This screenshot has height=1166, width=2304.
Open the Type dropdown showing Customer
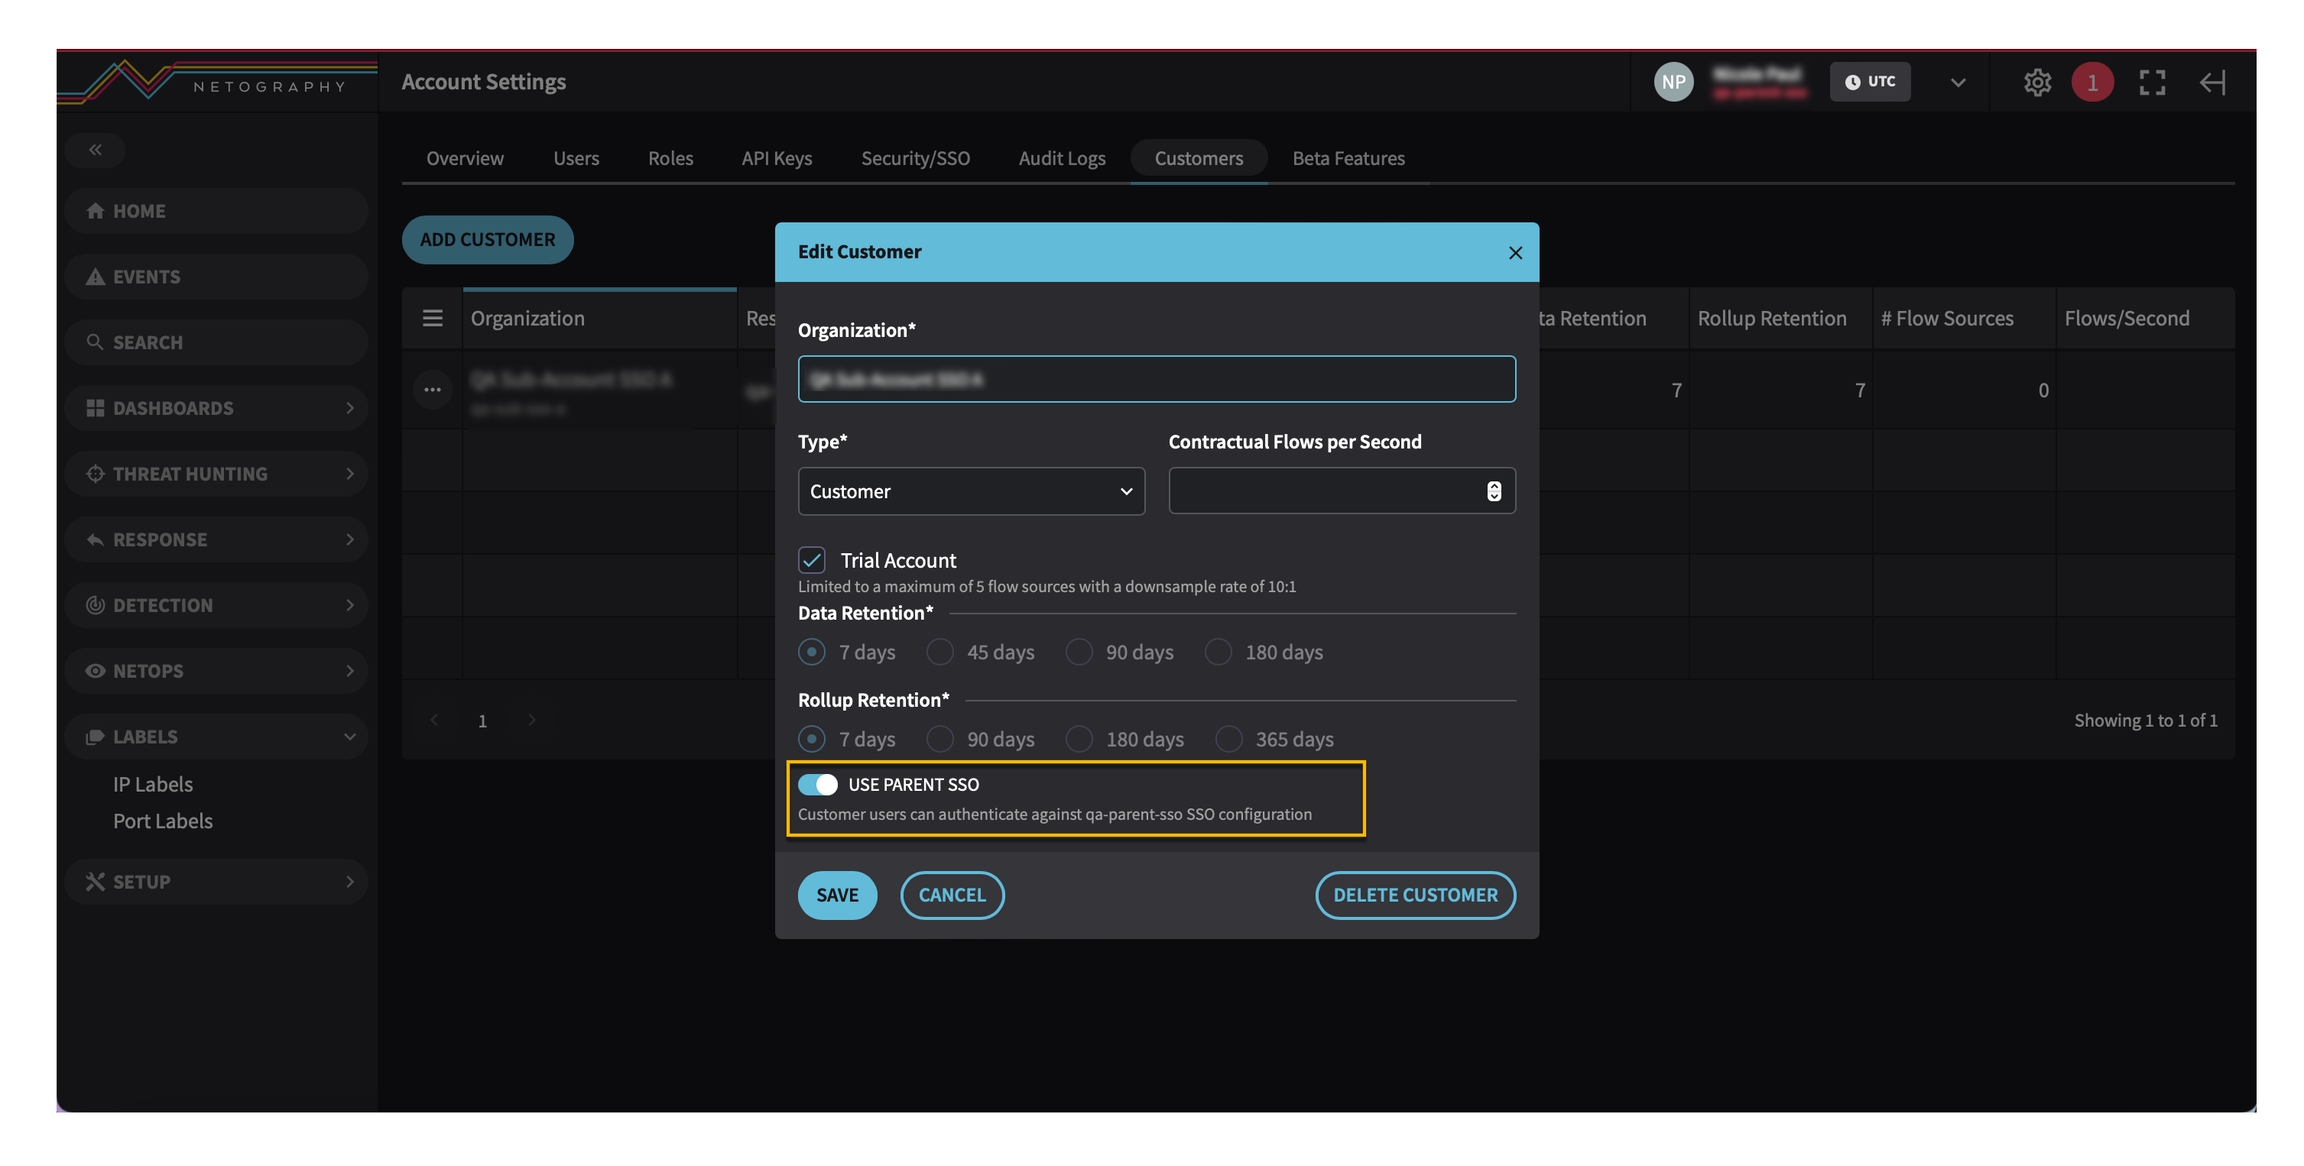[x=971, y=491]
